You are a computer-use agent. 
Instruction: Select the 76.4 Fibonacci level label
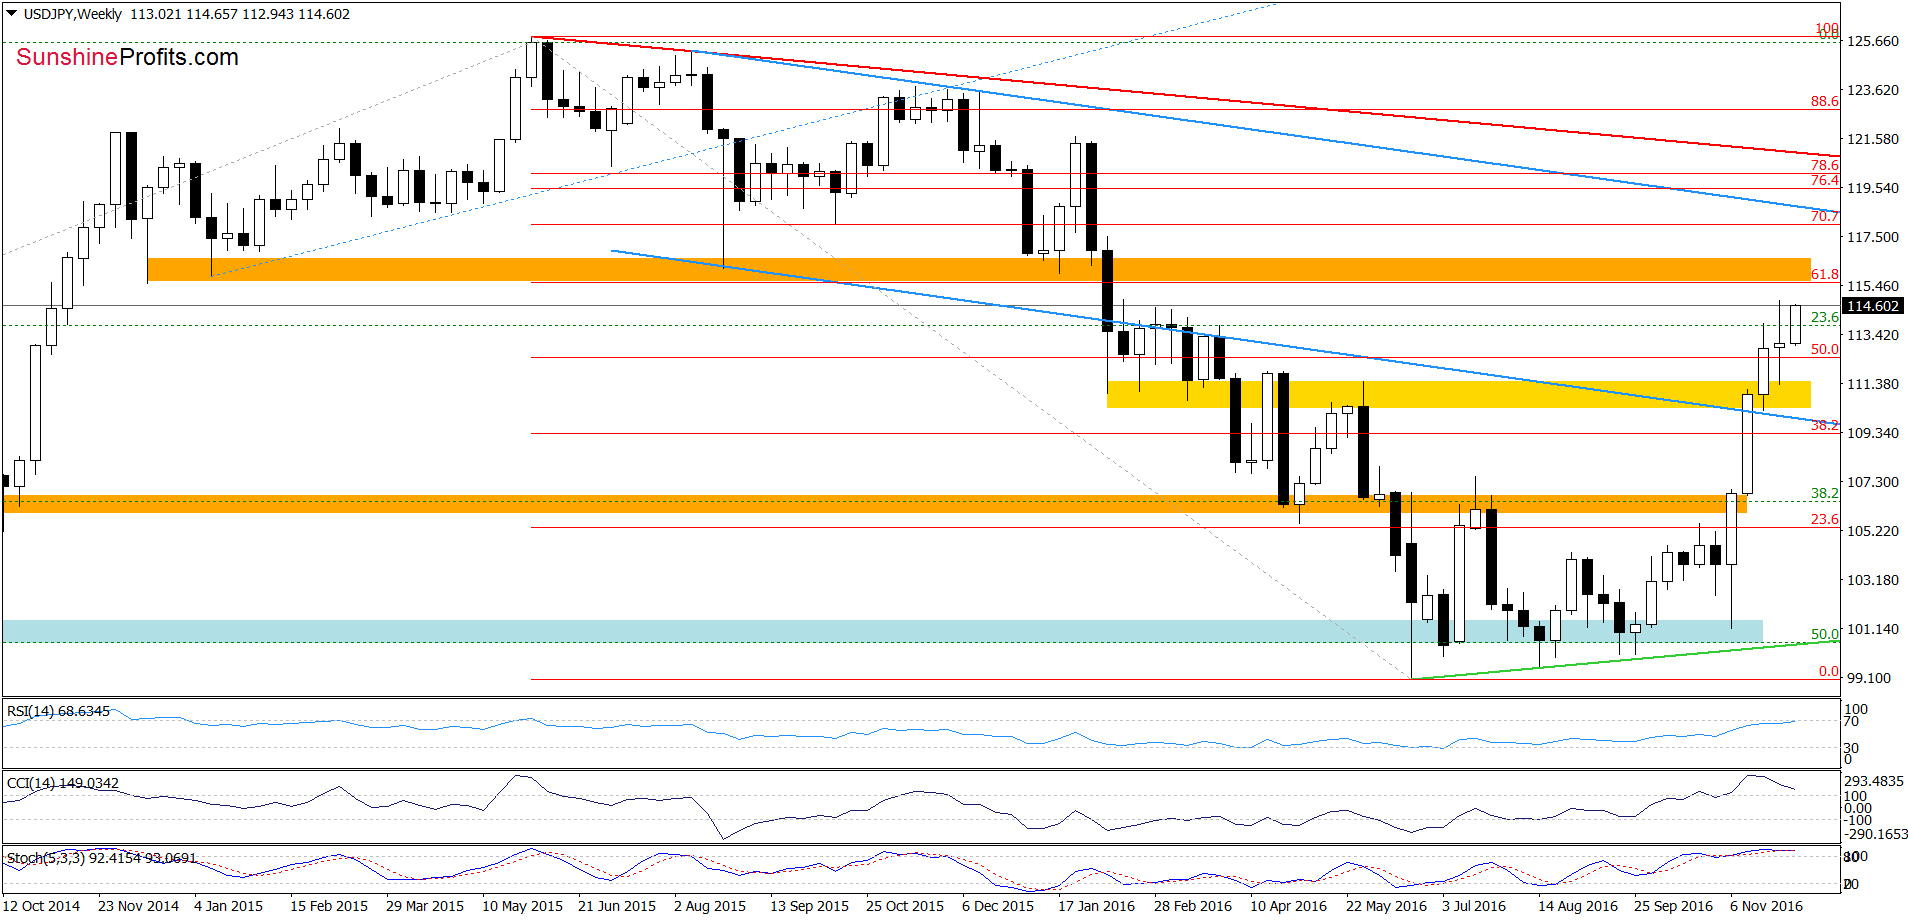click(1824, 181)
